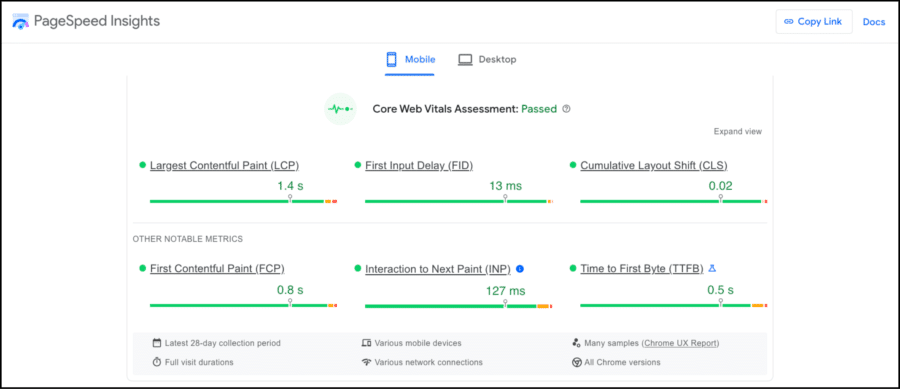
Task: Click the PageSpeed Insights logo icon
Action: coord(21,22)
